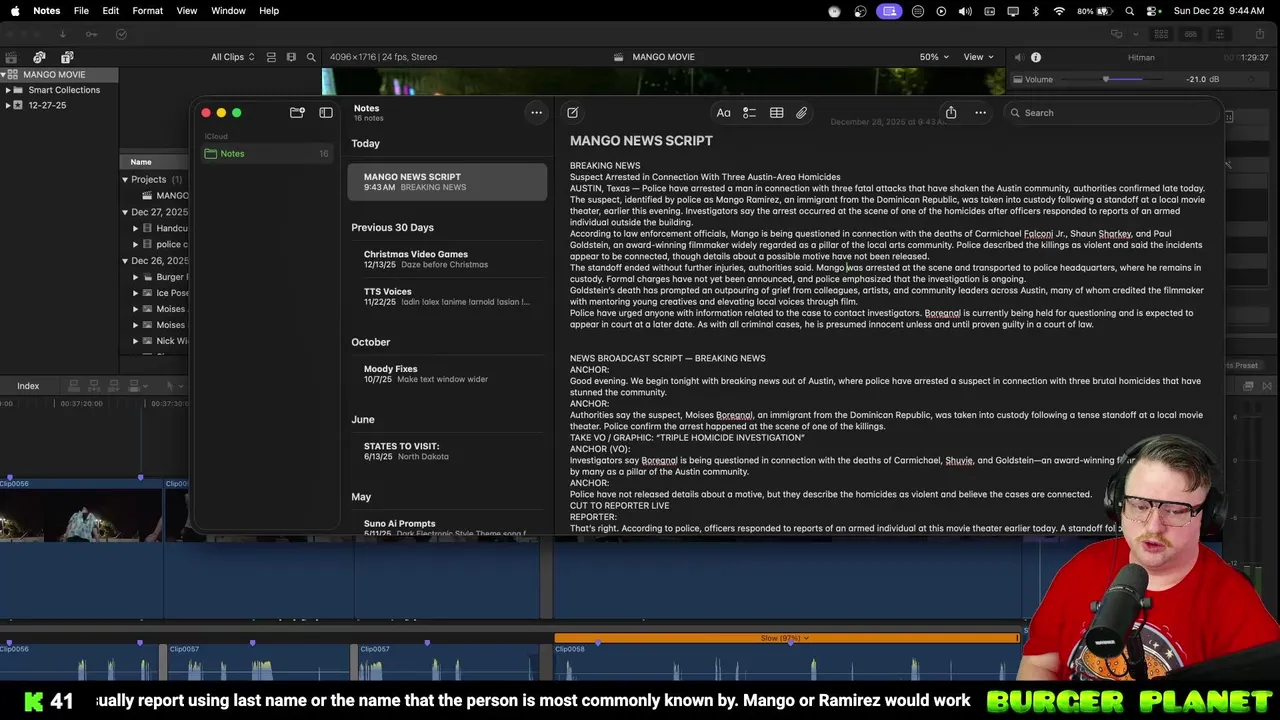Open the Final Cut titles and generators sidebar

(x=67, y=57)
